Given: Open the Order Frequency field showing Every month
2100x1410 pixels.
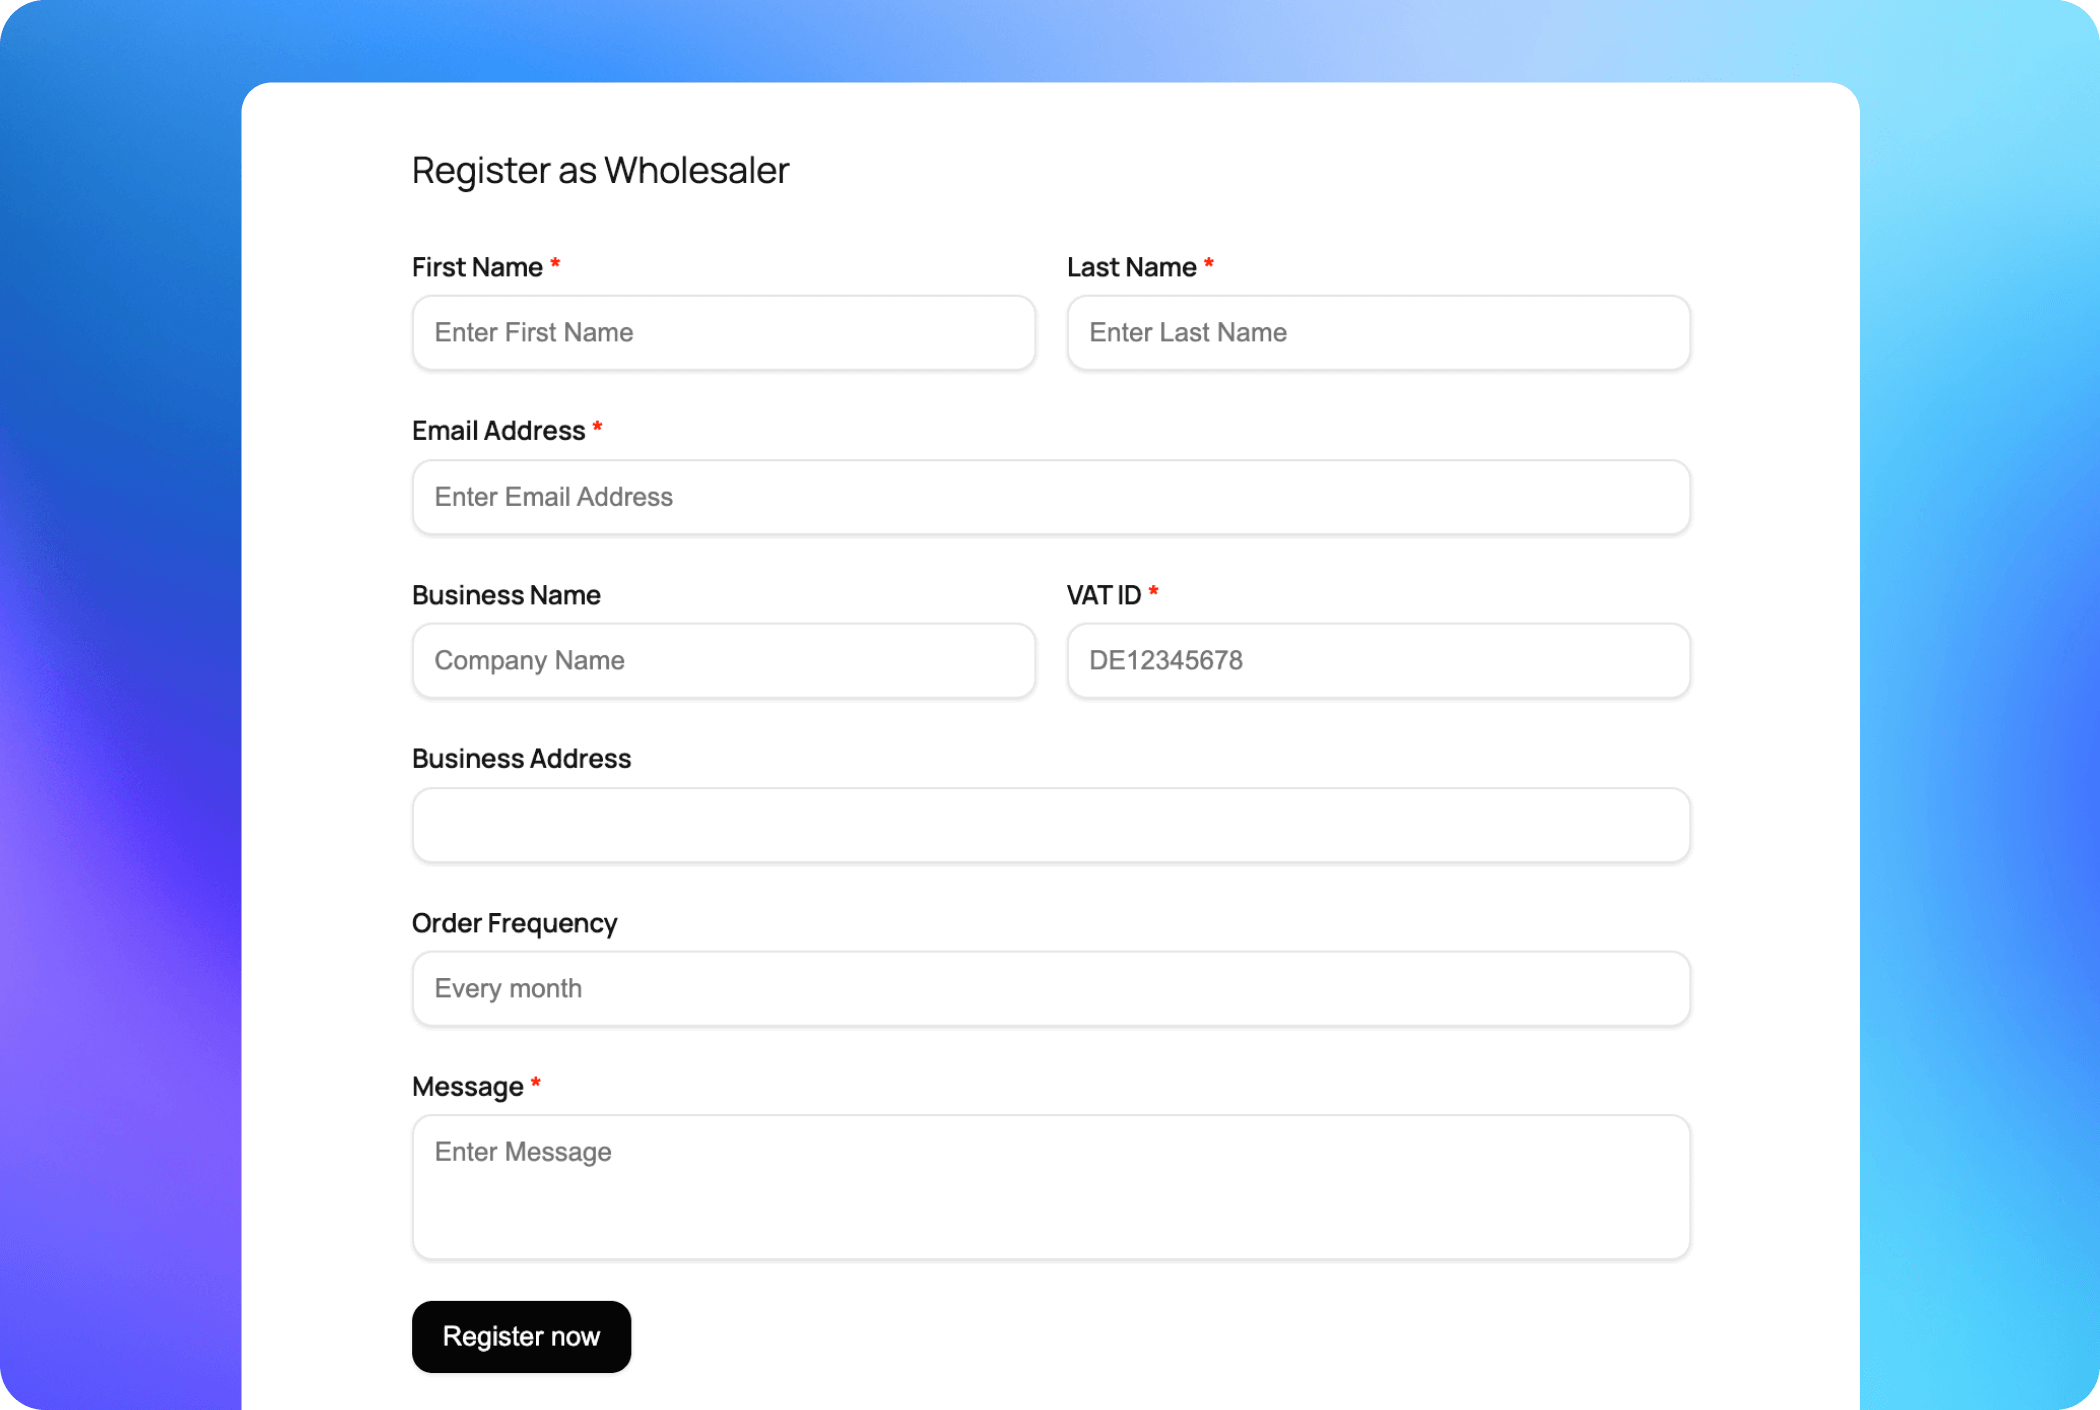Looking at the screenshot, I should click(1050, 989).
